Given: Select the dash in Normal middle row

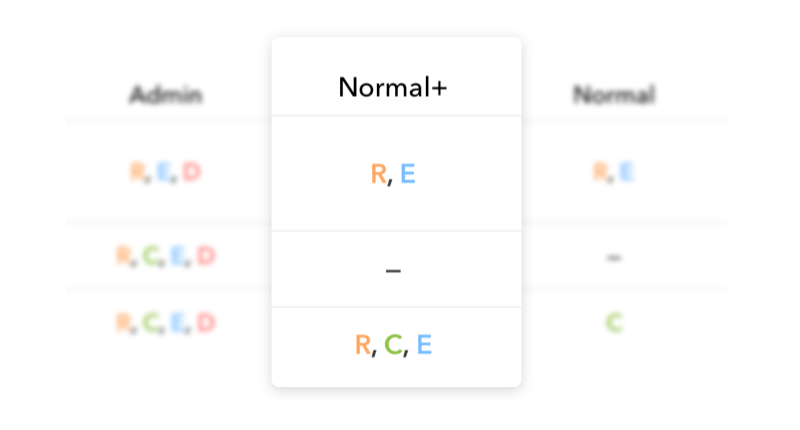Looking at the screenshot, I should click(x=614, y=258).
